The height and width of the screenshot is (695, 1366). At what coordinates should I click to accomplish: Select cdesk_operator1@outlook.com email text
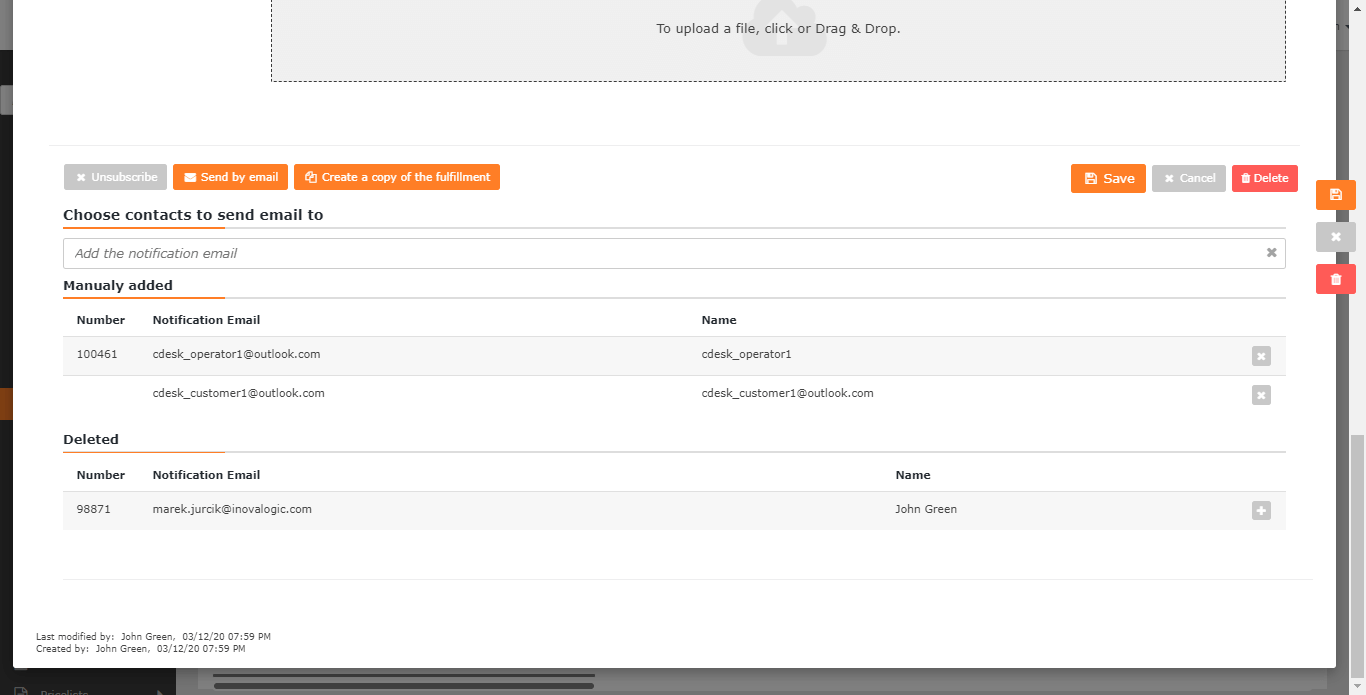tap(236, 354)
